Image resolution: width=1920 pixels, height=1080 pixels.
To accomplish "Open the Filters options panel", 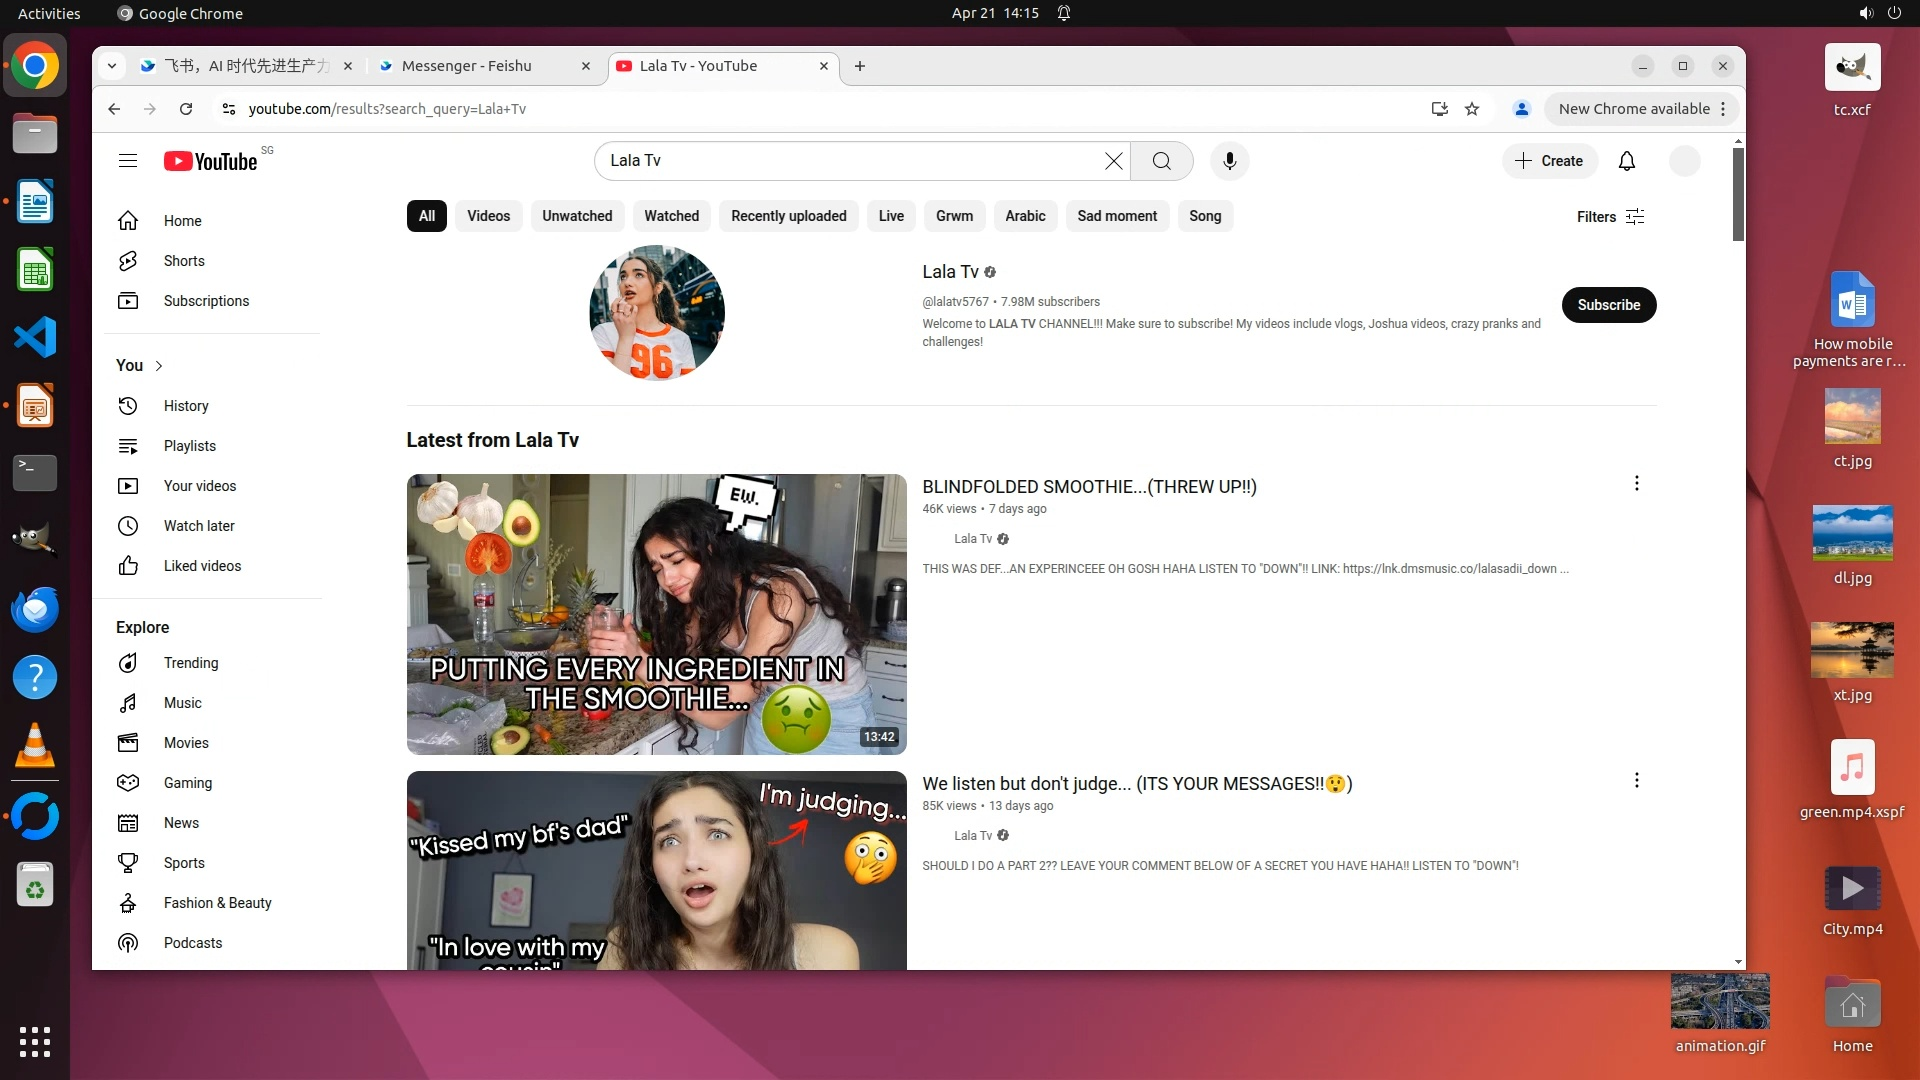I will point(1610,217).
